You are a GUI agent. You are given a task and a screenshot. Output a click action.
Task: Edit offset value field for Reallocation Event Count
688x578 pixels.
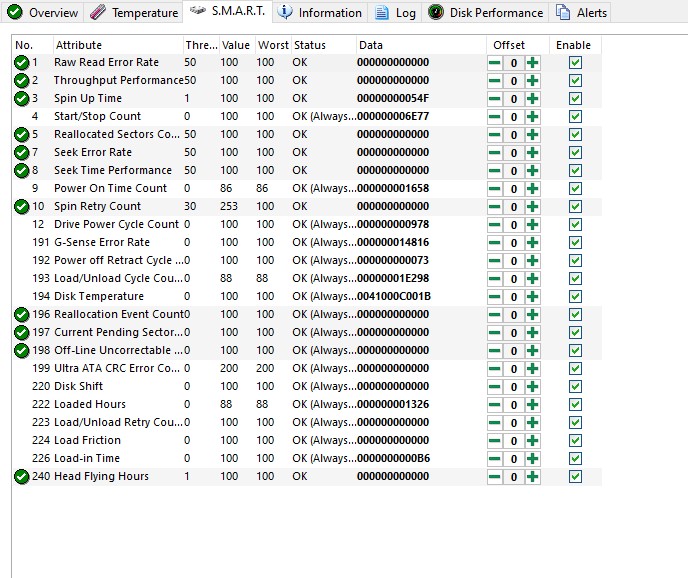[x=513, y=315]
